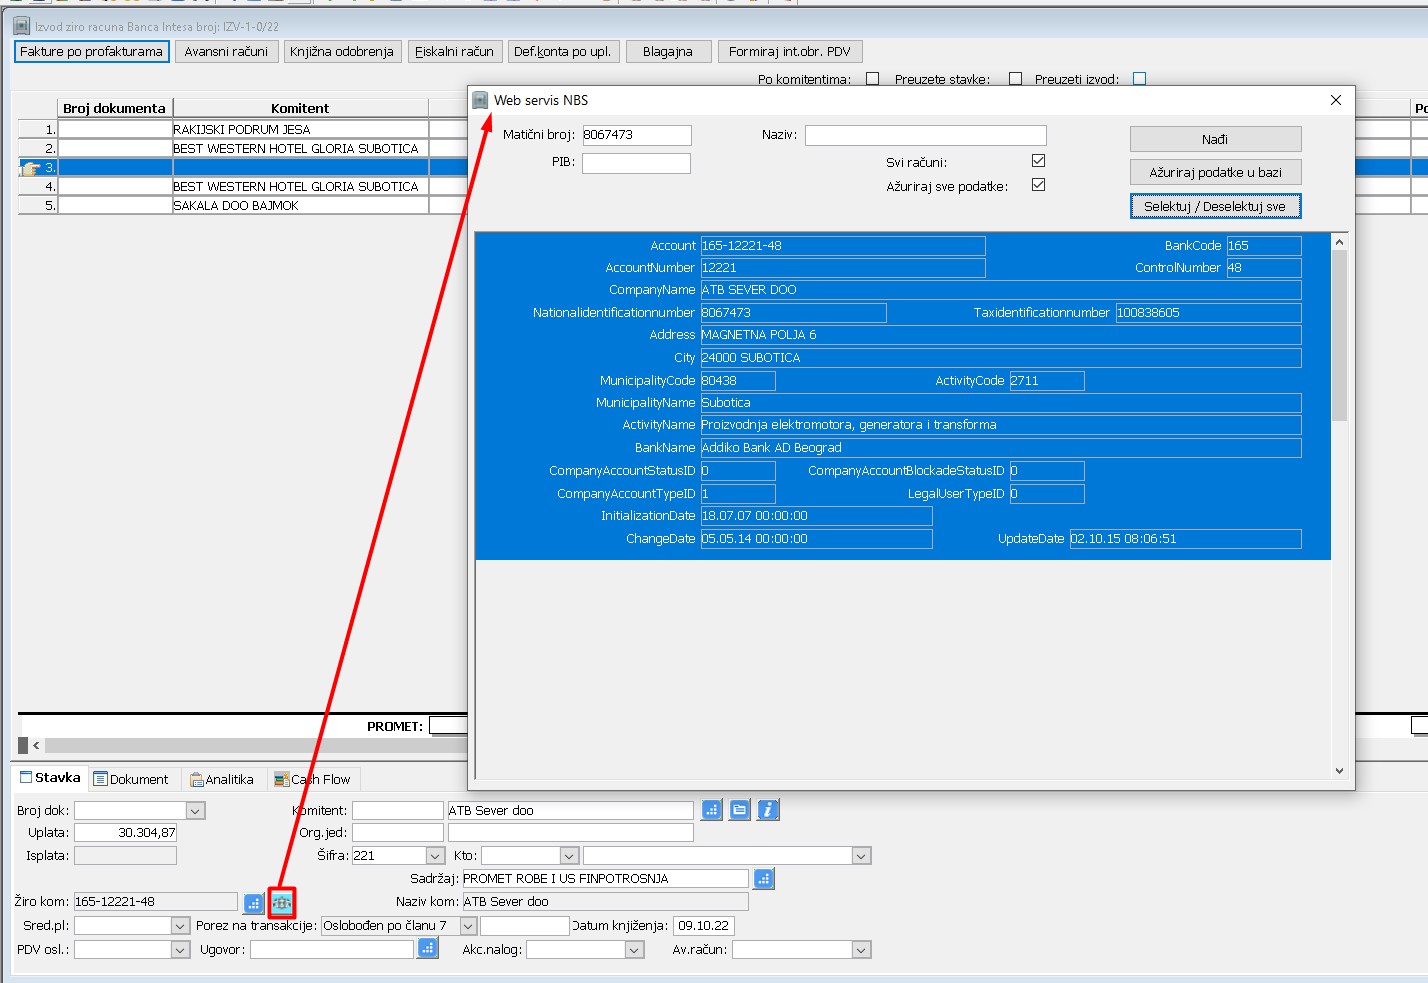Click into the Matični broj field
Viewport: 1428px width, 983px height.
[636, 135]
